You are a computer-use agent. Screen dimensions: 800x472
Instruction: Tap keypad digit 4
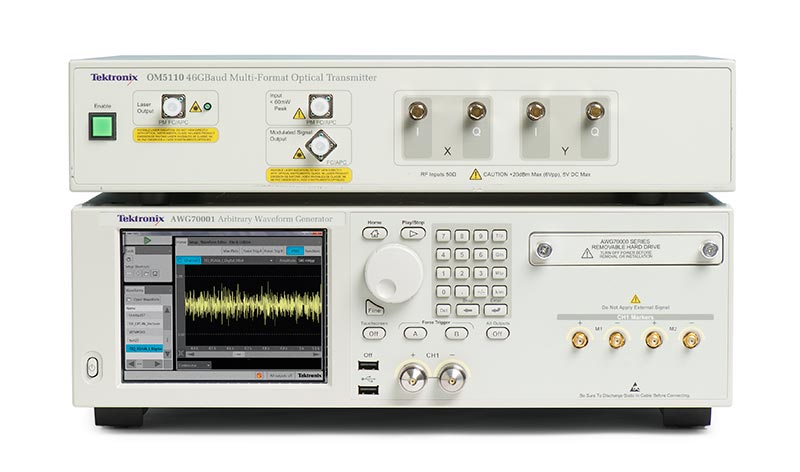(x=443, y=254)
